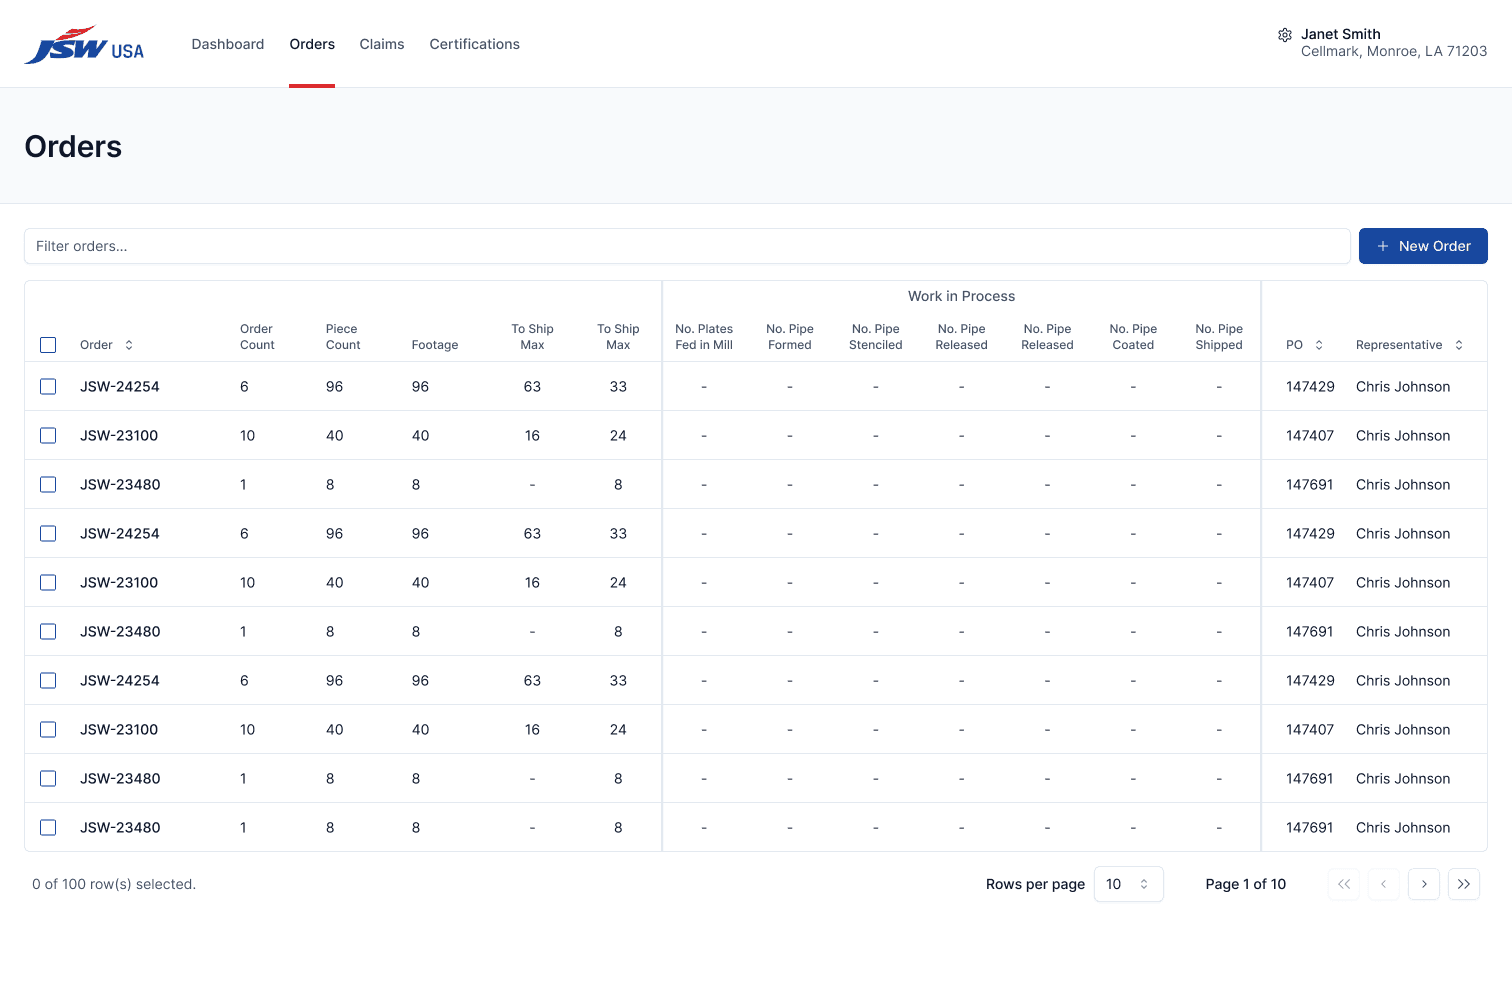Open the Dashboard tab
The width and height of the screenshot is (1512, 982).
tap(228, 44)
